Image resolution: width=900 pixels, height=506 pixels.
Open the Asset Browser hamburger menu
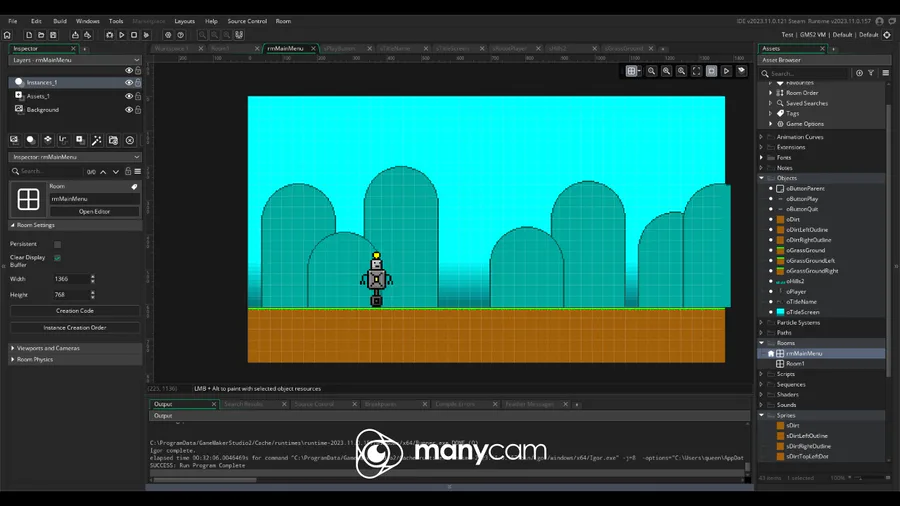(x=886, y=73)
